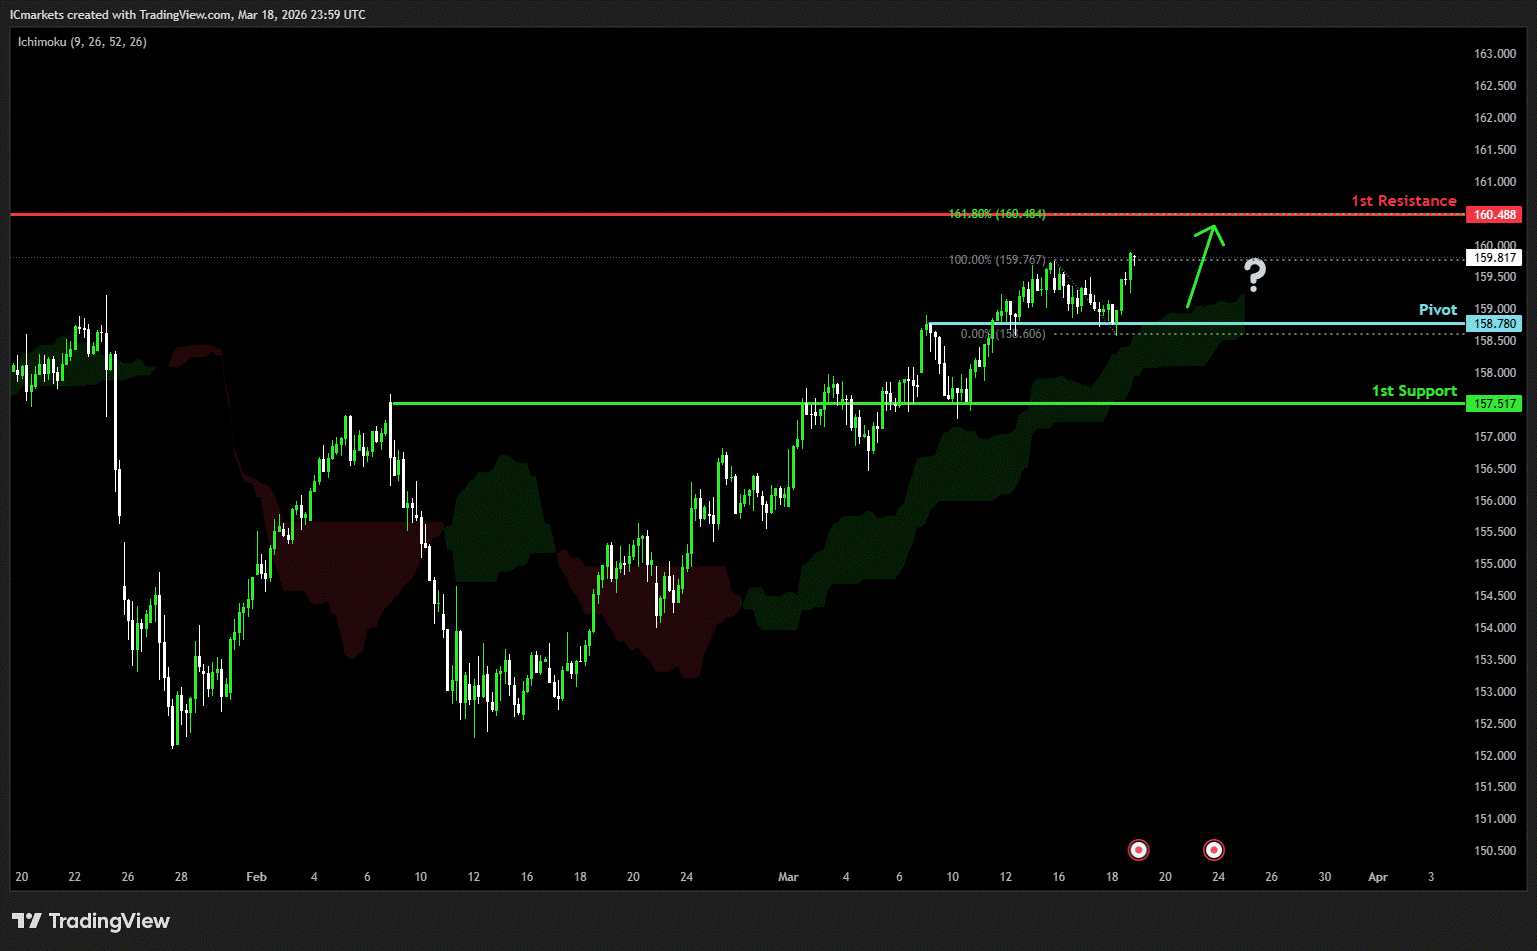Select the 161.80% Fibonacci extension label
Screen dimensions: 1537x951
(x=996, y=214)
